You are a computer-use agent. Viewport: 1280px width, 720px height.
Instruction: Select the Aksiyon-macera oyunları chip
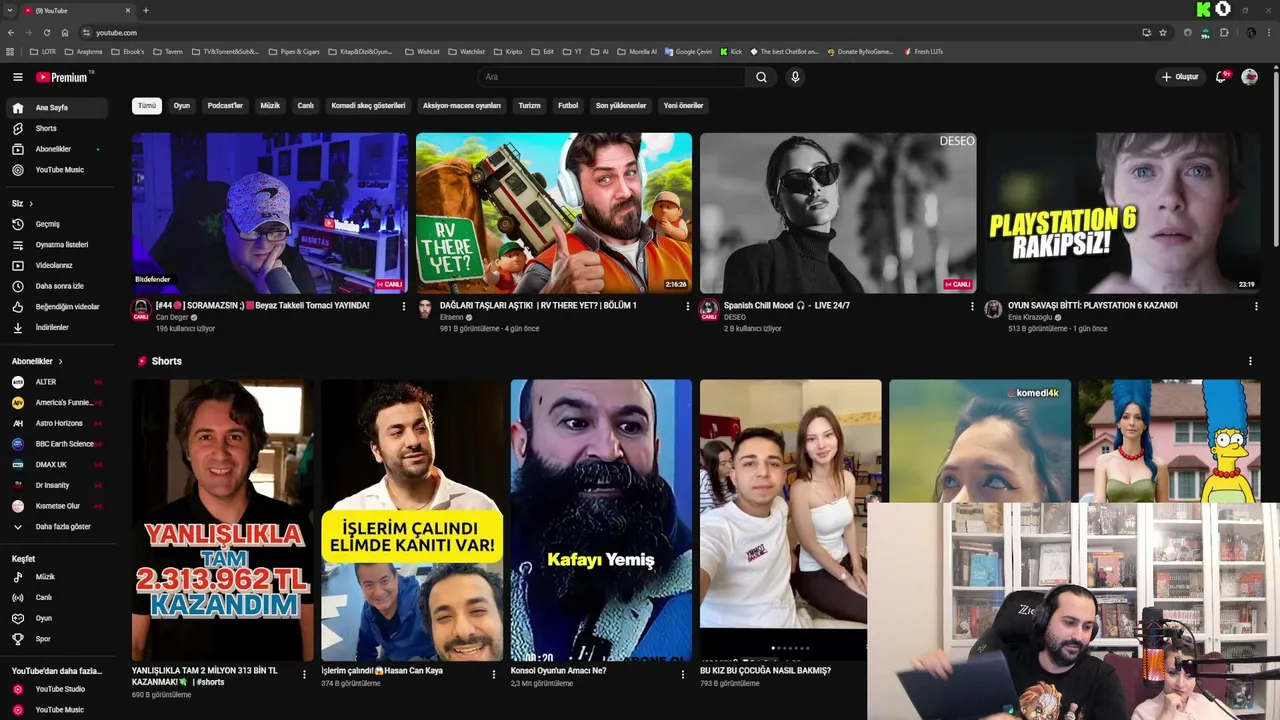(462, 105)
